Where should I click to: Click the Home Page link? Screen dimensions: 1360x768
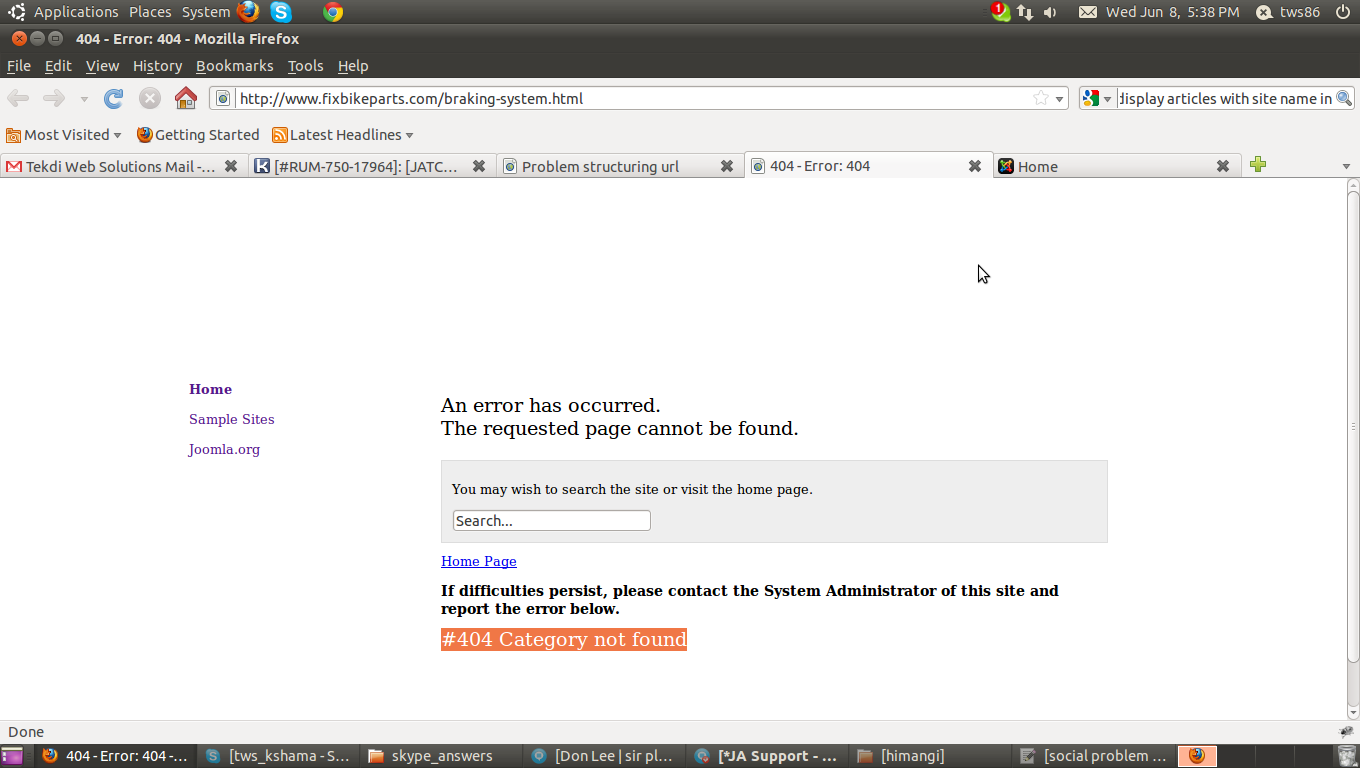[478, 561]
